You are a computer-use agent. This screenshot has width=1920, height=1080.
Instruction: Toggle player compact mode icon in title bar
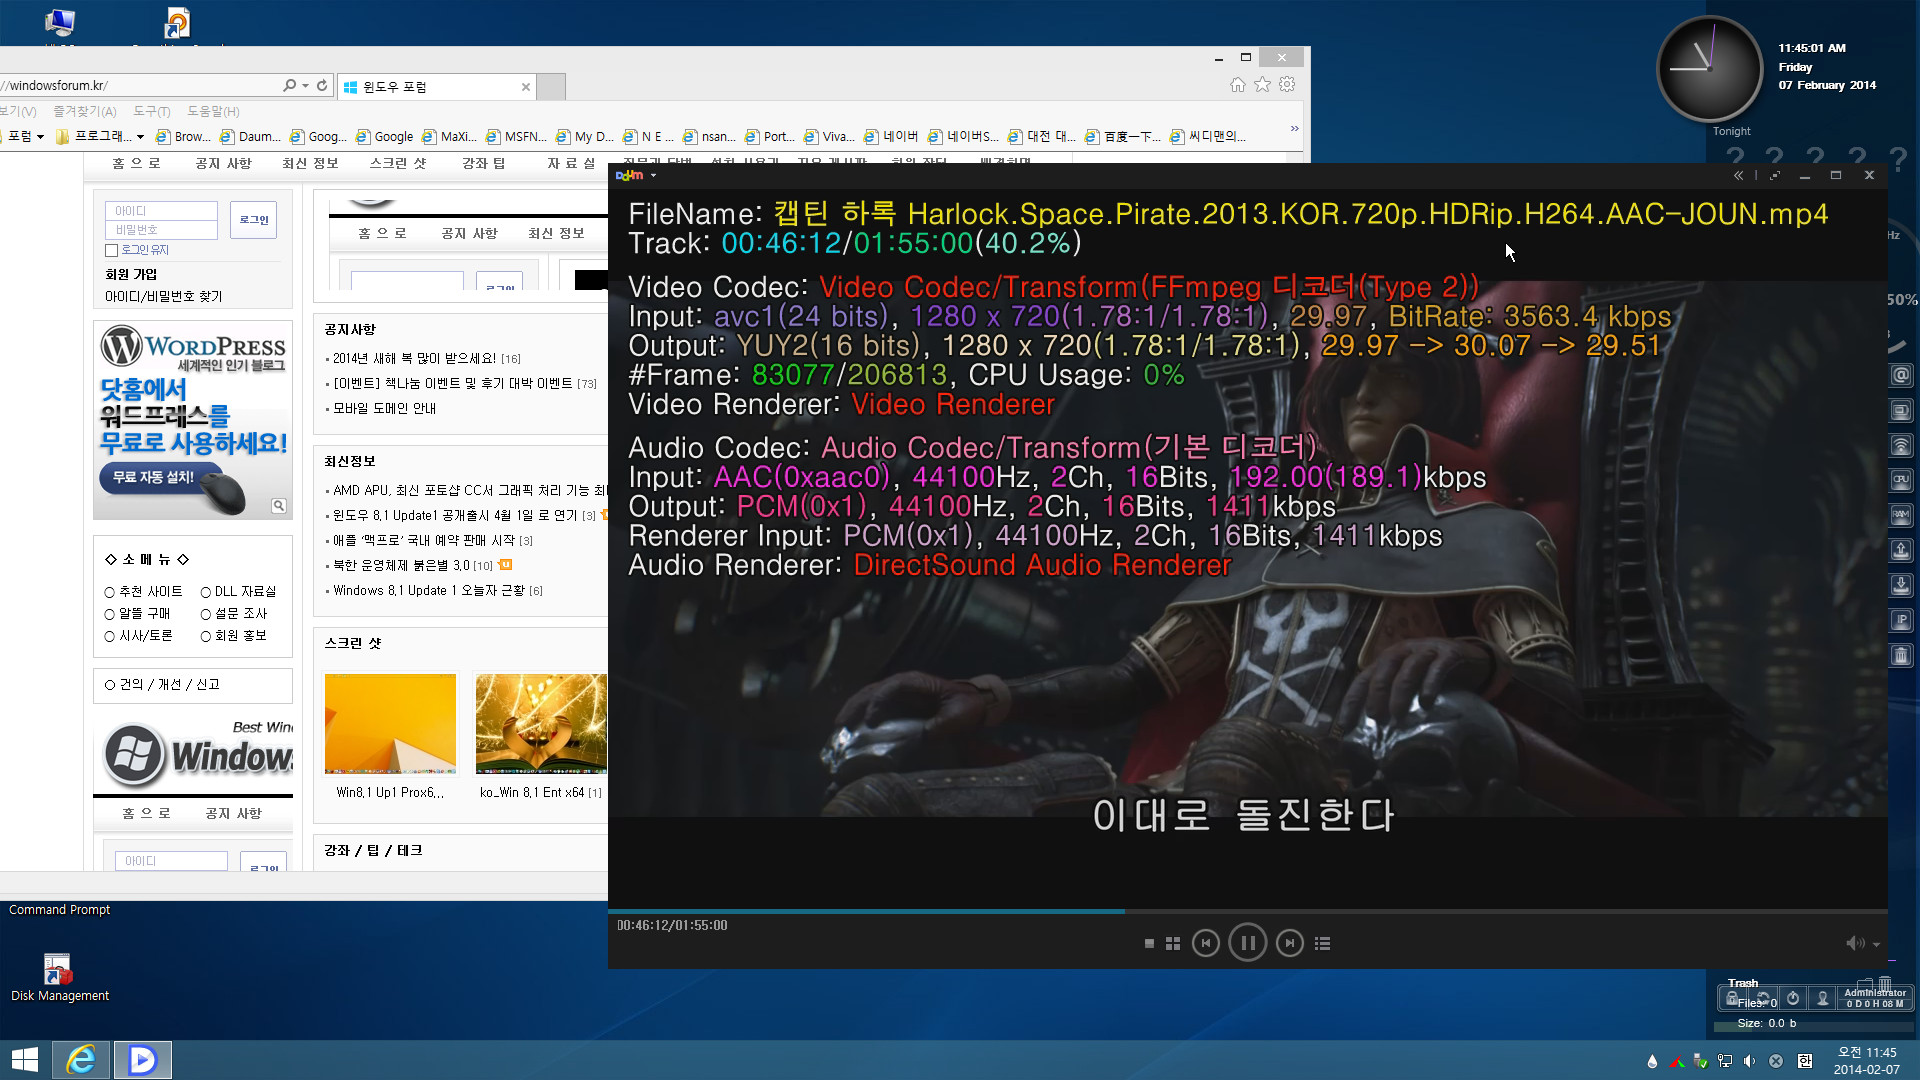coord(1775,175)
